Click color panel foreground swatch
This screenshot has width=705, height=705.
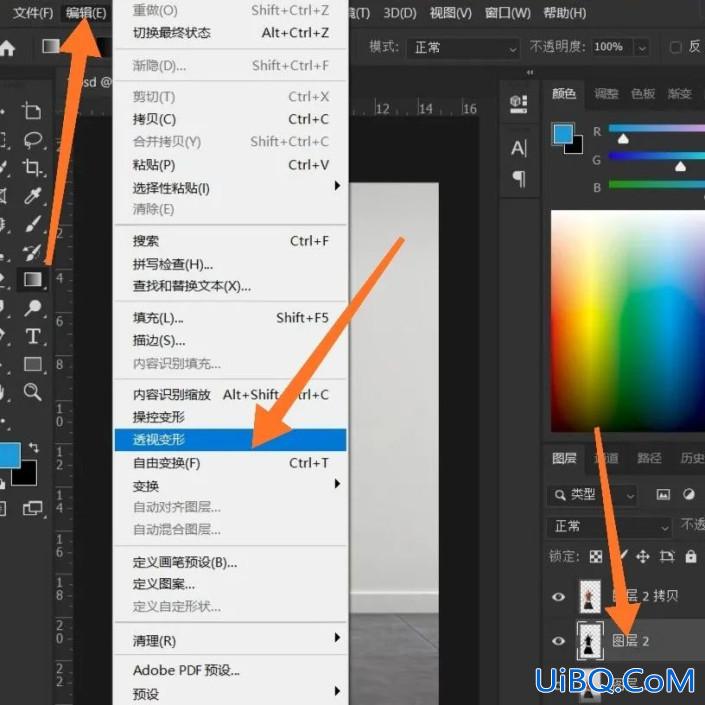point(563,134)
